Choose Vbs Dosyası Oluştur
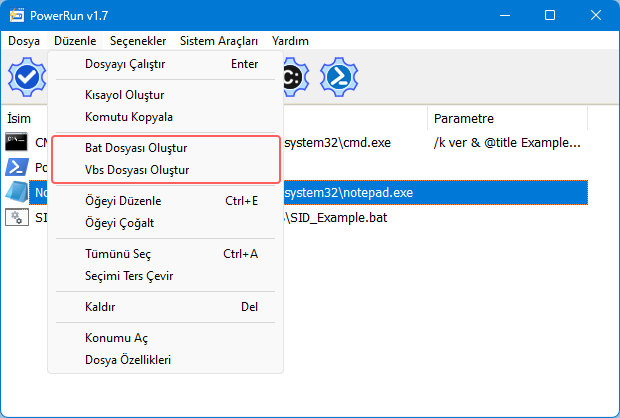The width and height of the screenshot is (620, 418). [165, 170]
